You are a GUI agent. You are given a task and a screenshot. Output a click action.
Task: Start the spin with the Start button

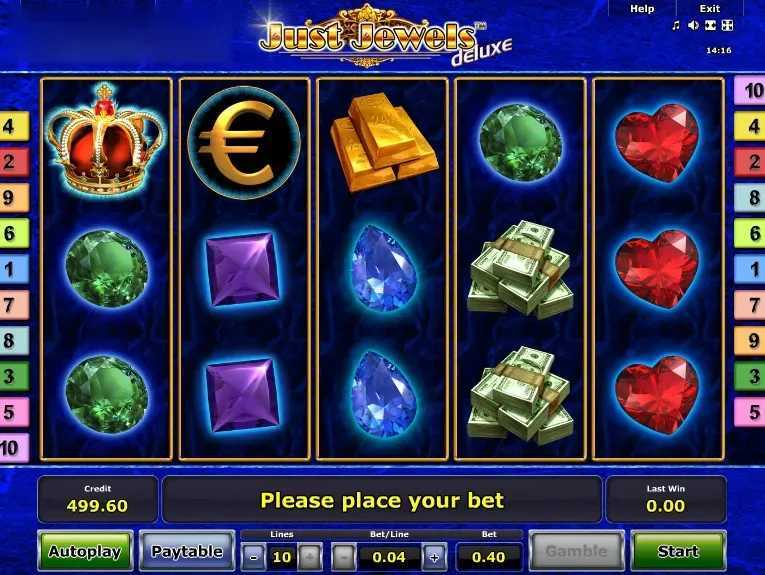[678, 551]
